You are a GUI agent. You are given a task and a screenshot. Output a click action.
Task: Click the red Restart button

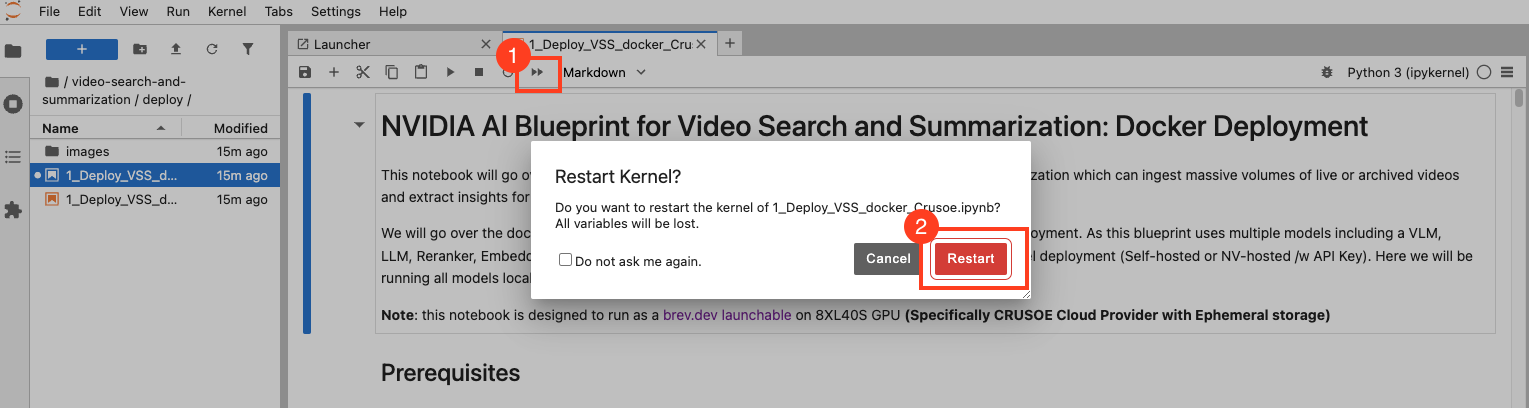click(x=970, y=259)
